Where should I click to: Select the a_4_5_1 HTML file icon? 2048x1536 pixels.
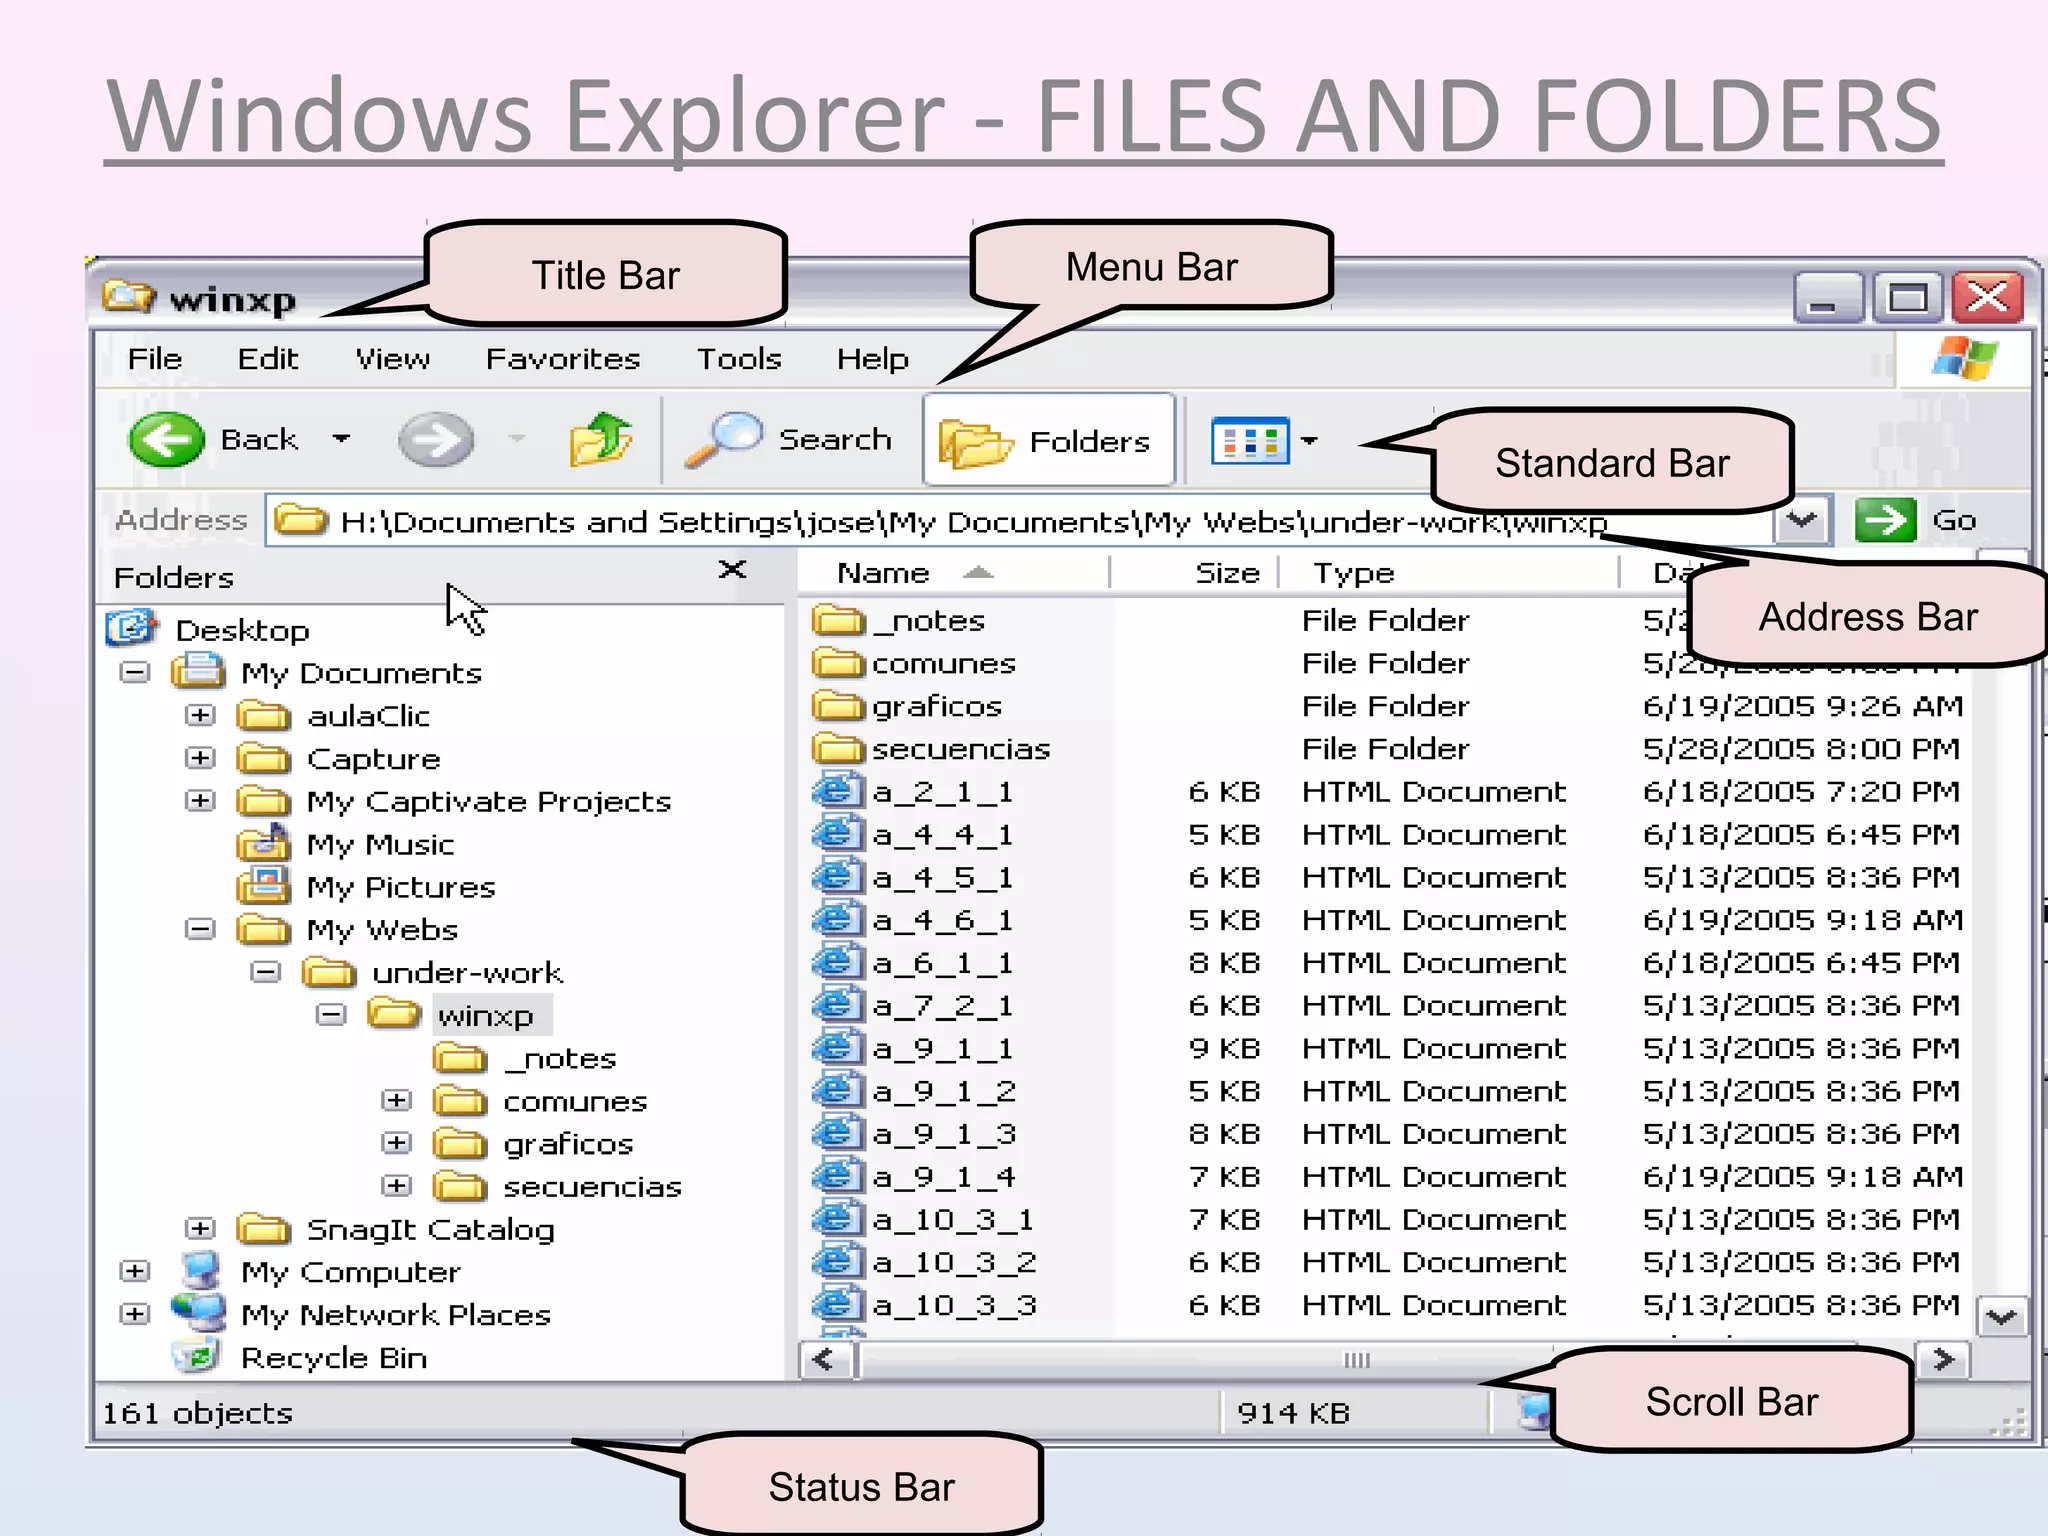(836, 877)
